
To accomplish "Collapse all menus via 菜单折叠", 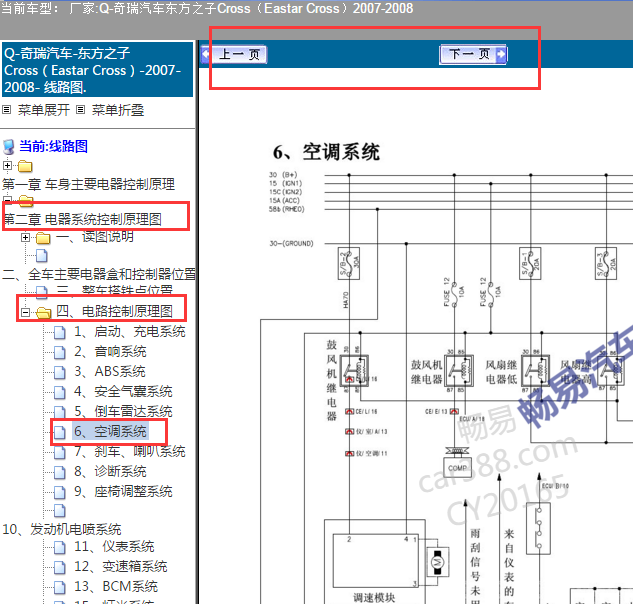I will [118, 110].
